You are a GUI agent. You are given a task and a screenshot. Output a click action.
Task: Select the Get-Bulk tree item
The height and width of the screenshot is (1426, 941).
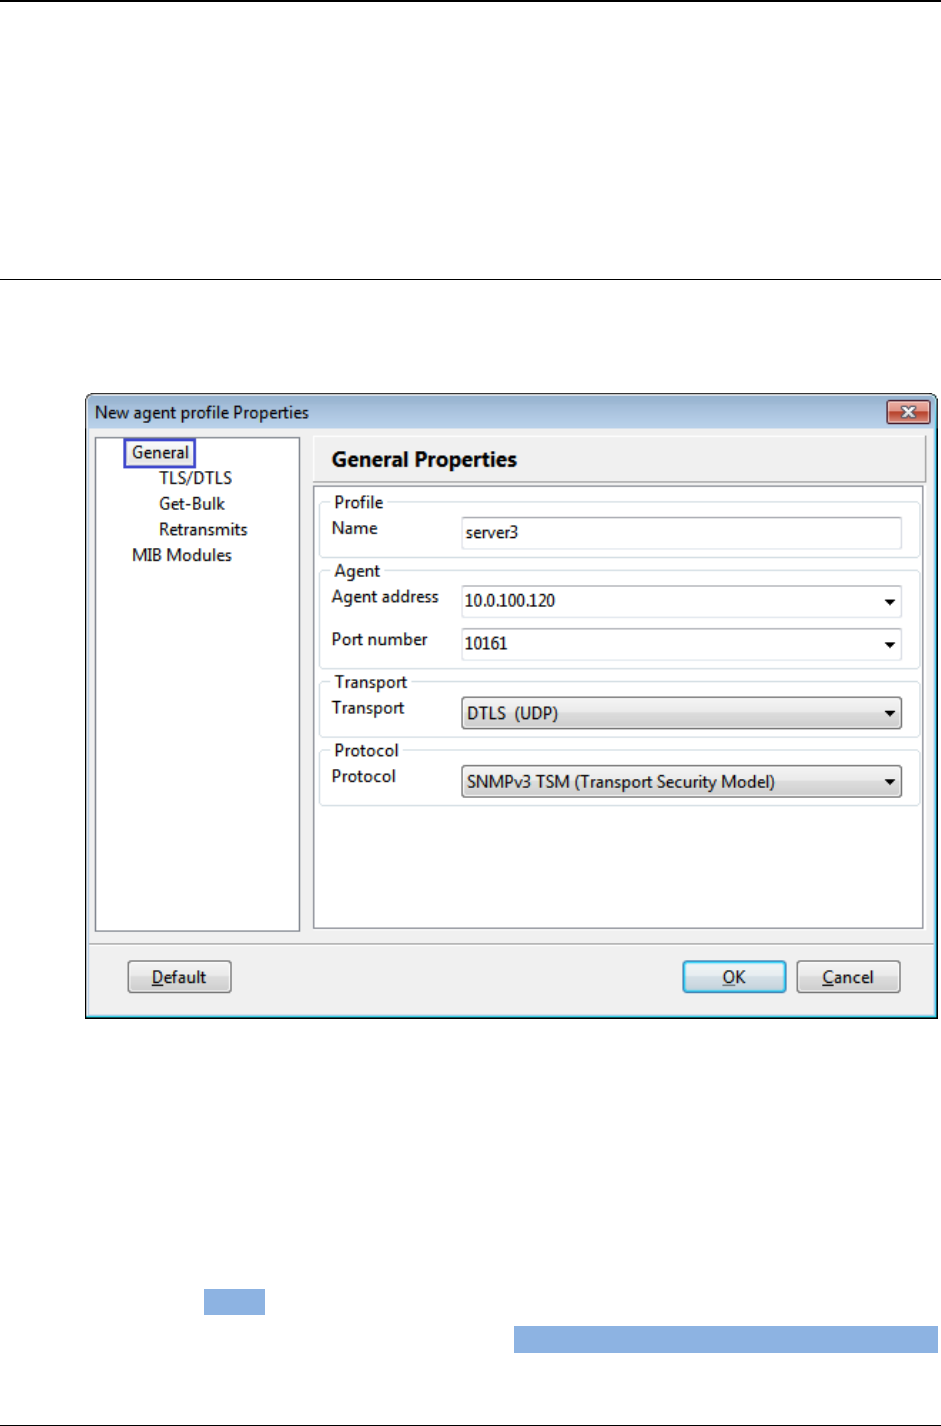tap(192, 504)
